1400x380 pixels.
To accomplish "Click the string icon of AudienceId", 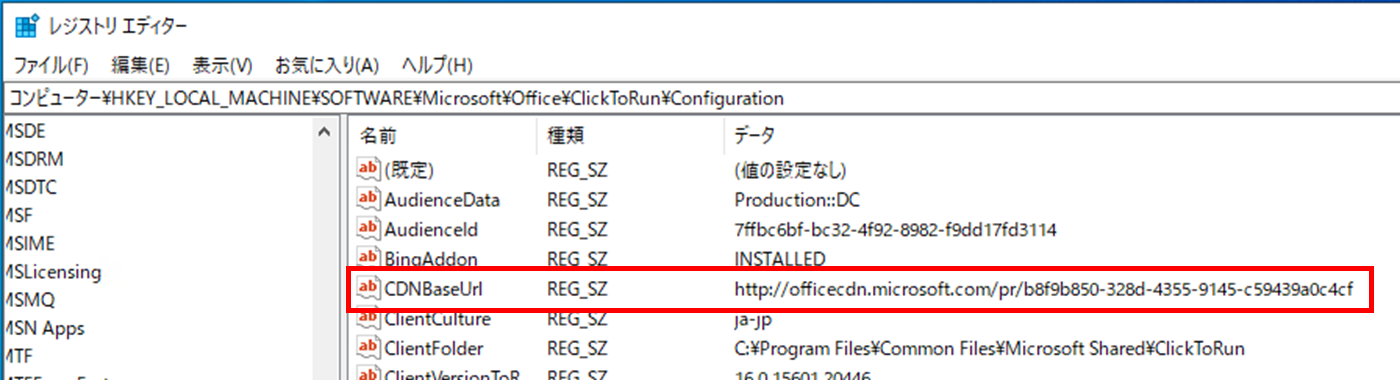I will (368, 229).
